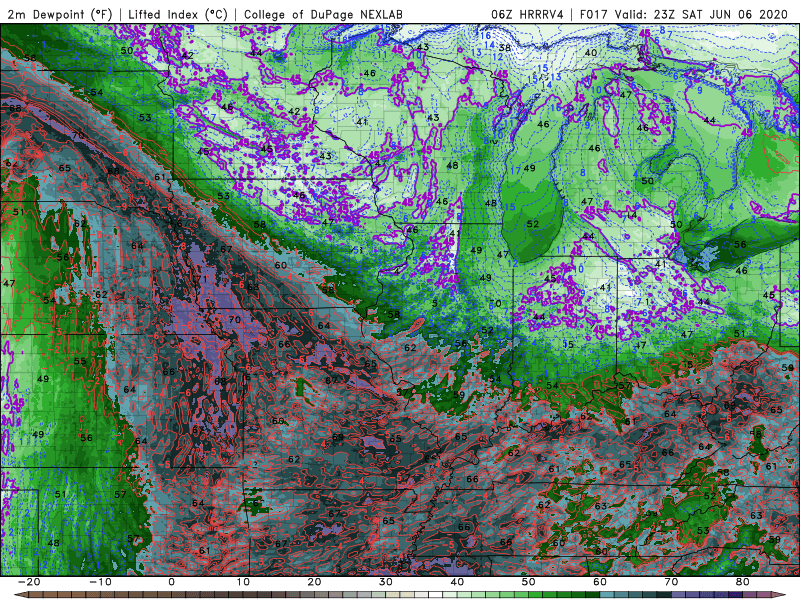Click the right arrow end of the color bar

point(780,595)
